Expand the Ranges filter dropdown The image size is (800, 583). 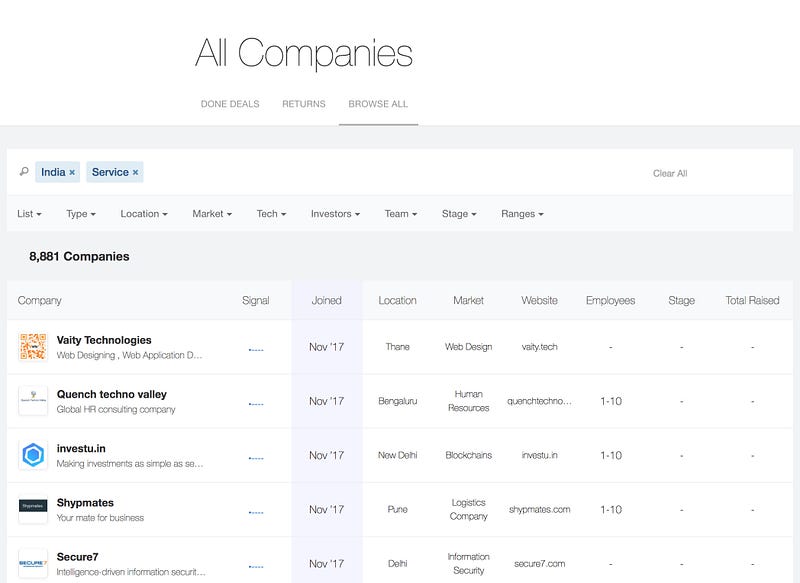click(522, 214)
